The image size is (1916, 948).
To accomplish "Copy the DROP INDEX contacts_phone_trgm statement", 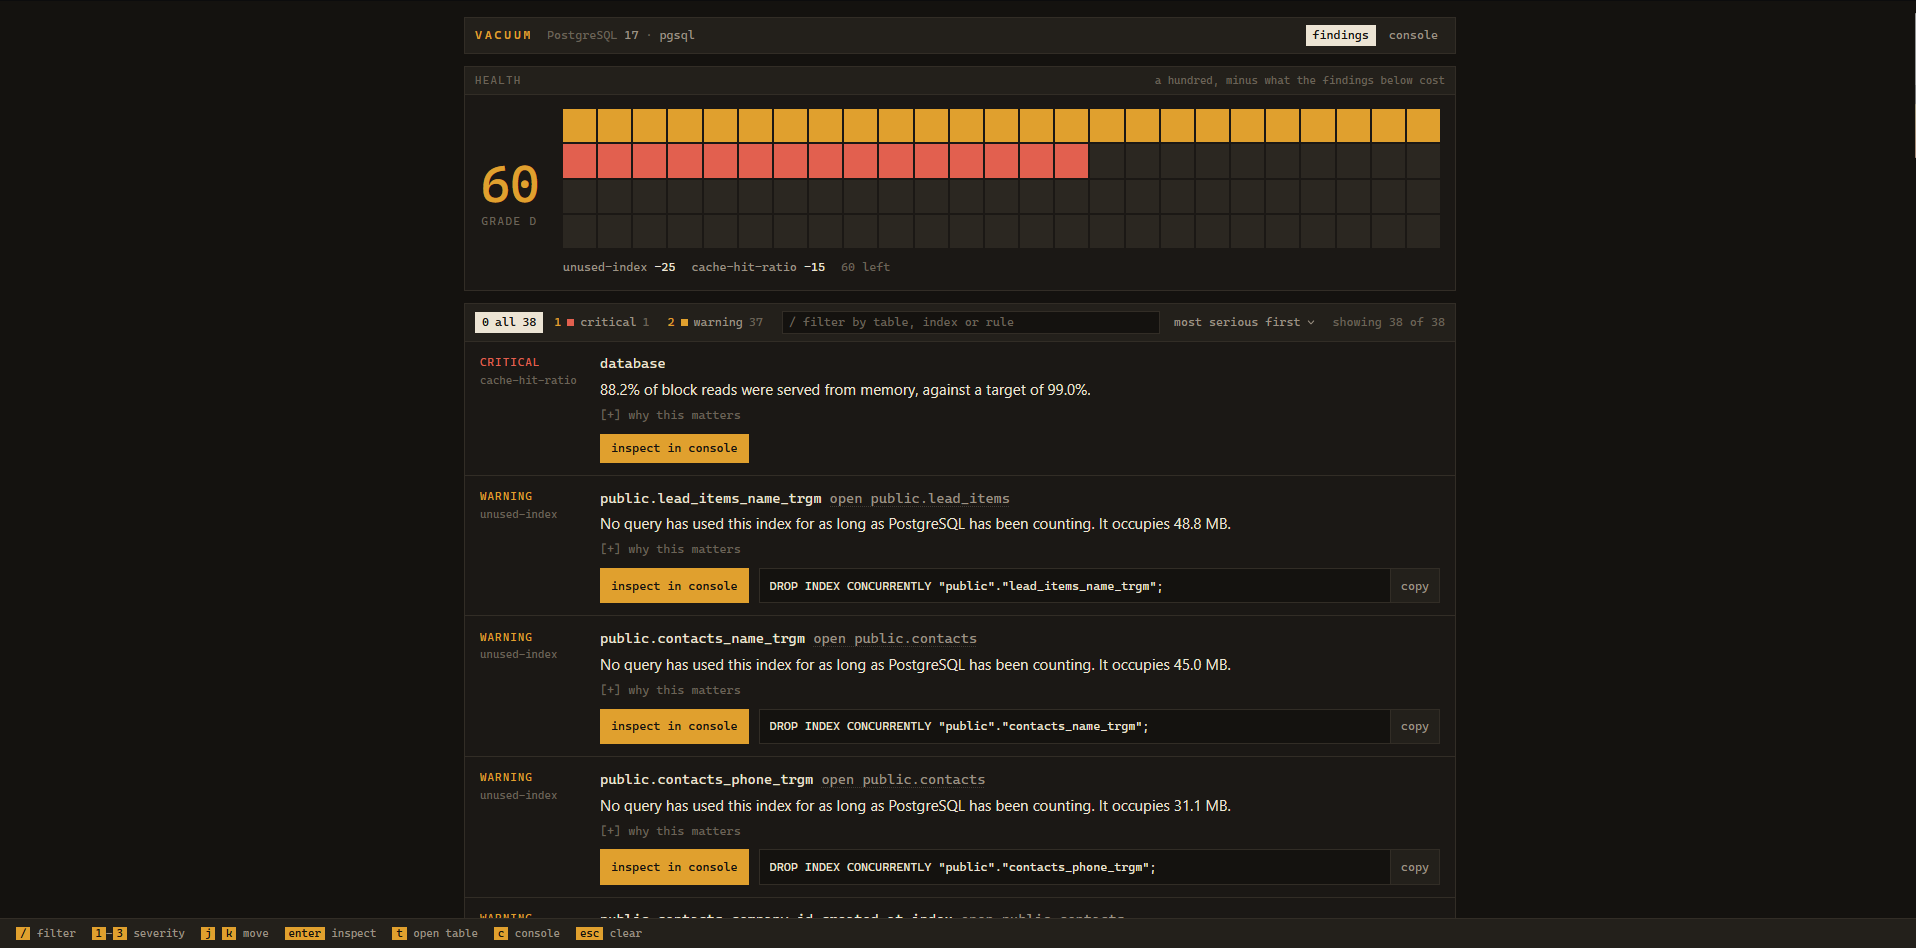I will point(1414,867).
